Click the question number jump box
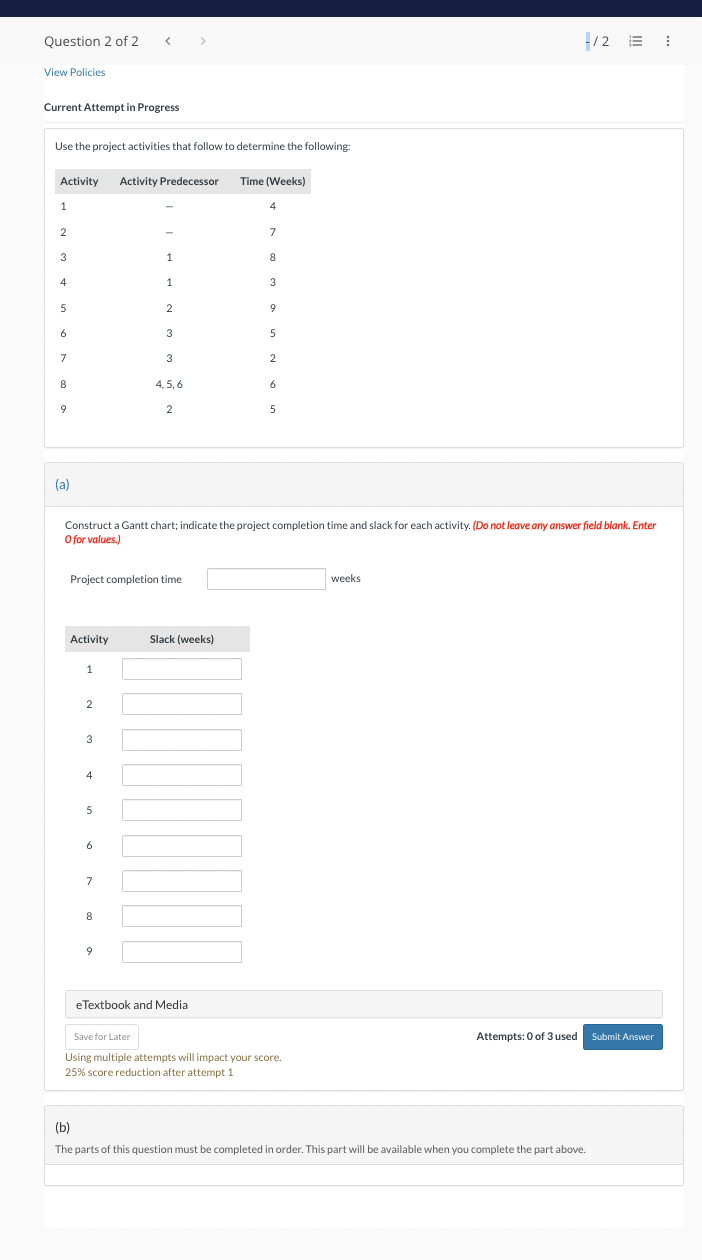The image size is (702, 1260). (x=588, y=41)
